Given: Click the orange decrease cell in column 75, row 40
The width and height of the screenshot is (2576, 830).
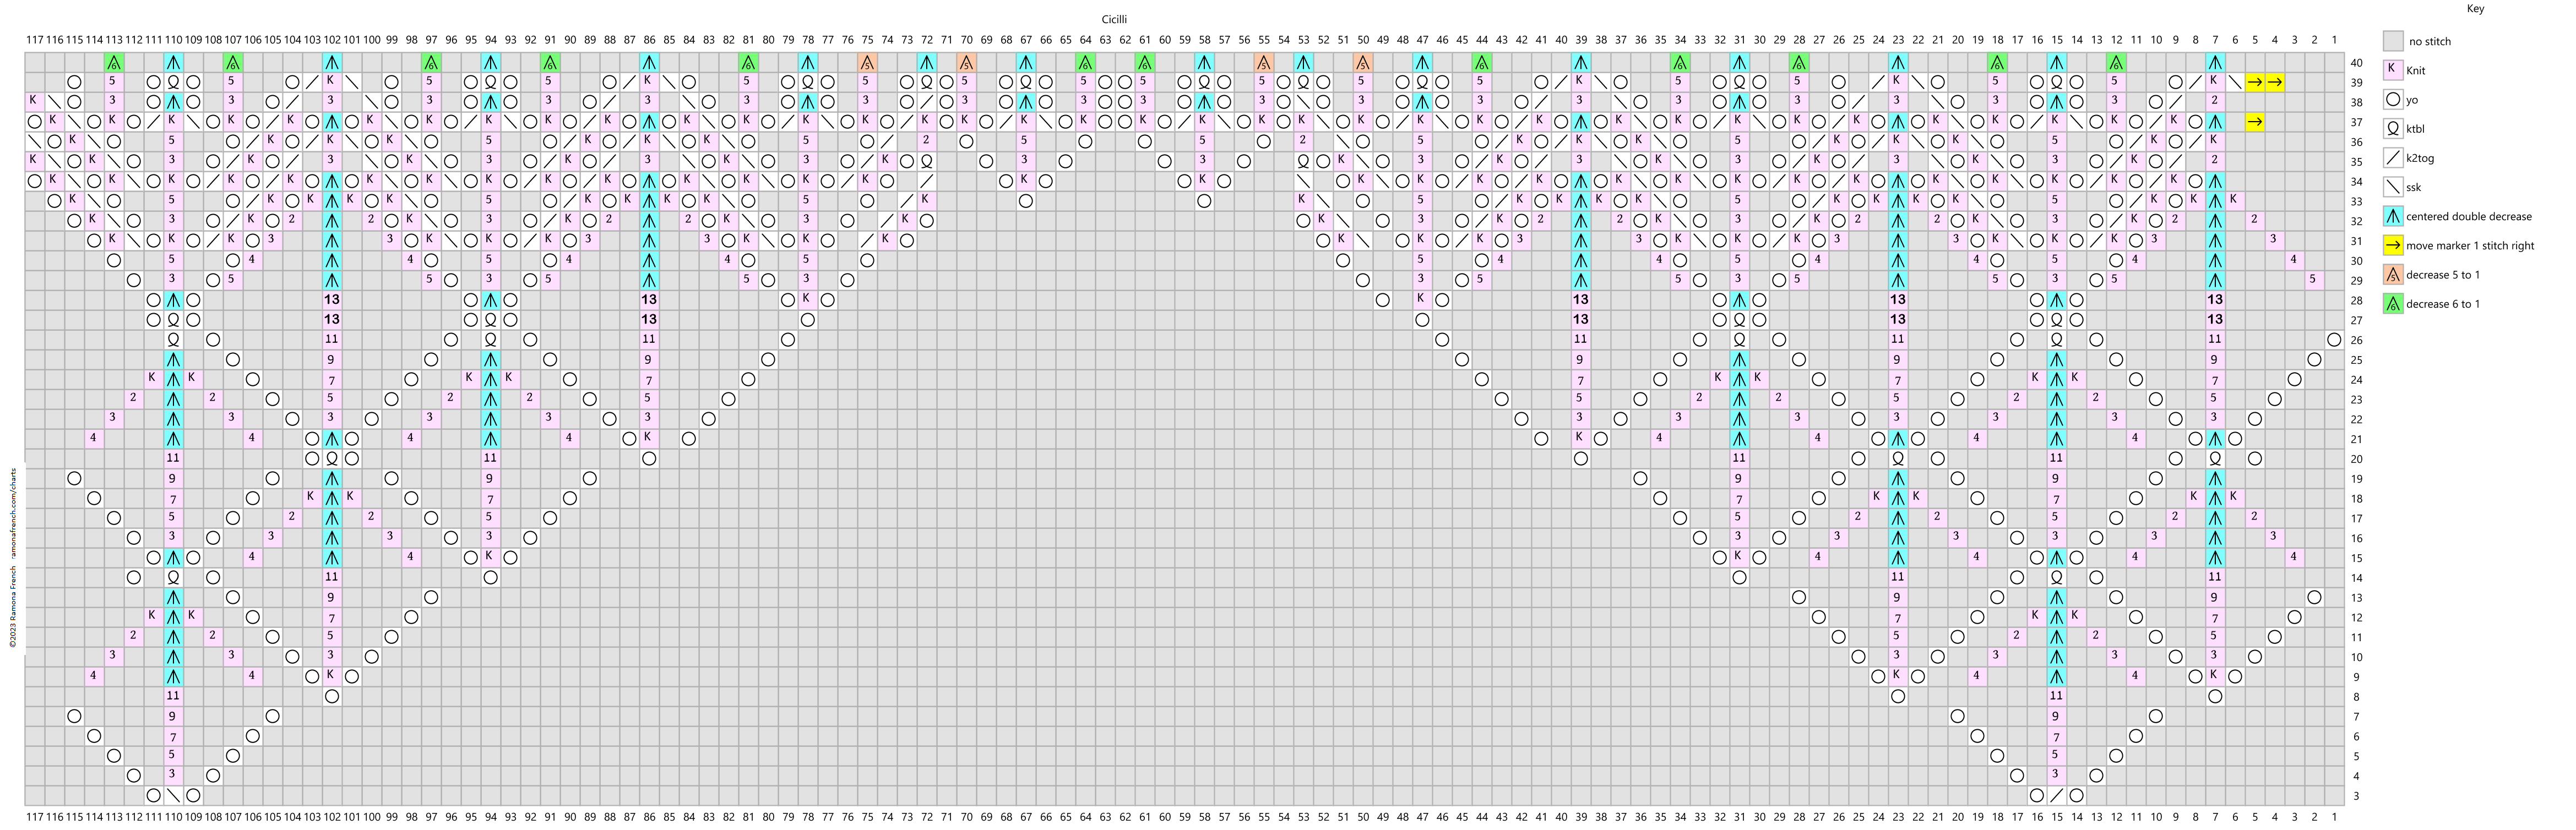Looking at the screenshot, I should [x=867, y=62].
